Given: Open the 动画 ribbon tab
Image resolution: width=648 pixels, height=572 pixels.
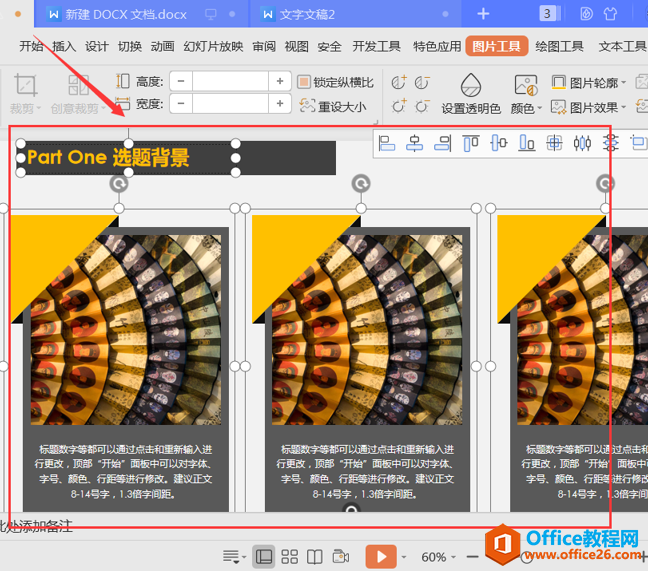Looking at the screenshot, I should coord(162,46).
